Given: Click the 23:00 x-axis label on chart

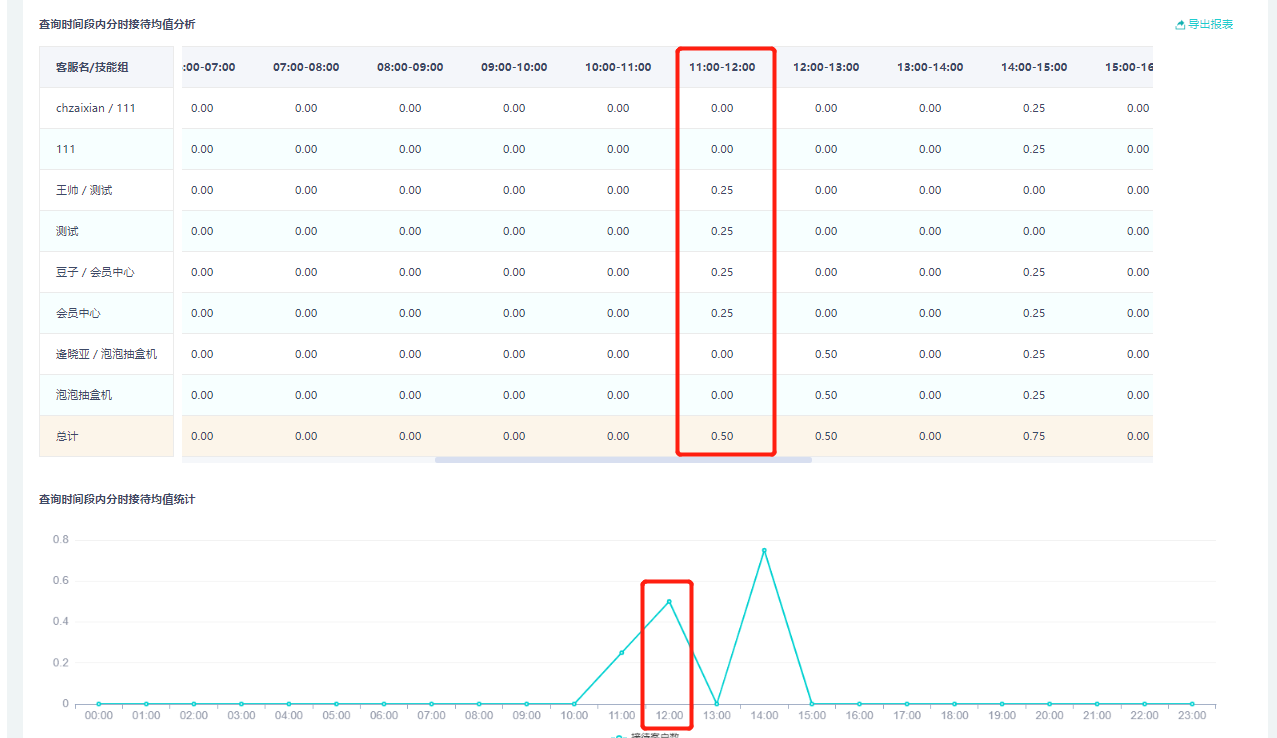Looking at the screenshot, I should [1192, 716].
